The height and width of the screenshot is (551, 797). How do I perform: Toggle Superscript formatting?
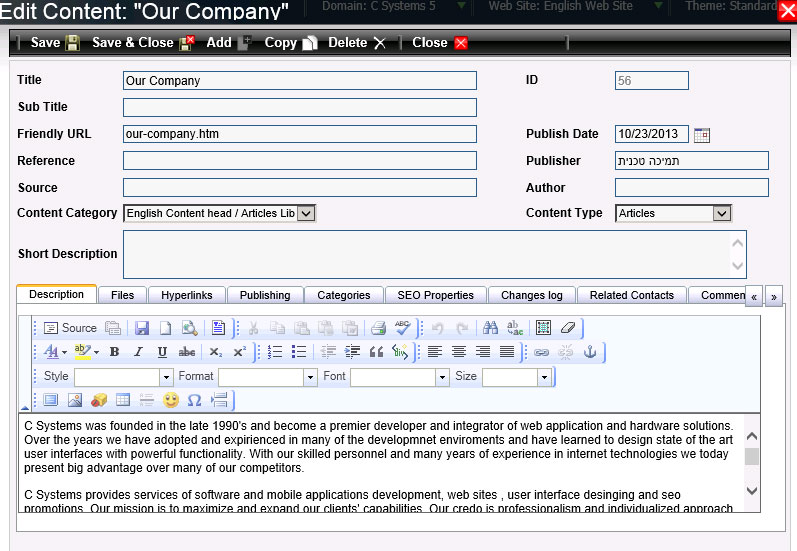(x=239, y=352)
